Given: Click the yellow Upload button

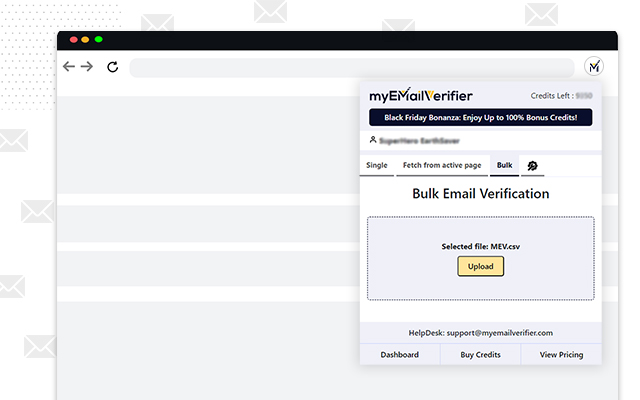Looking at the screenshot, I should pyautogui.click(x=480, y=266).
